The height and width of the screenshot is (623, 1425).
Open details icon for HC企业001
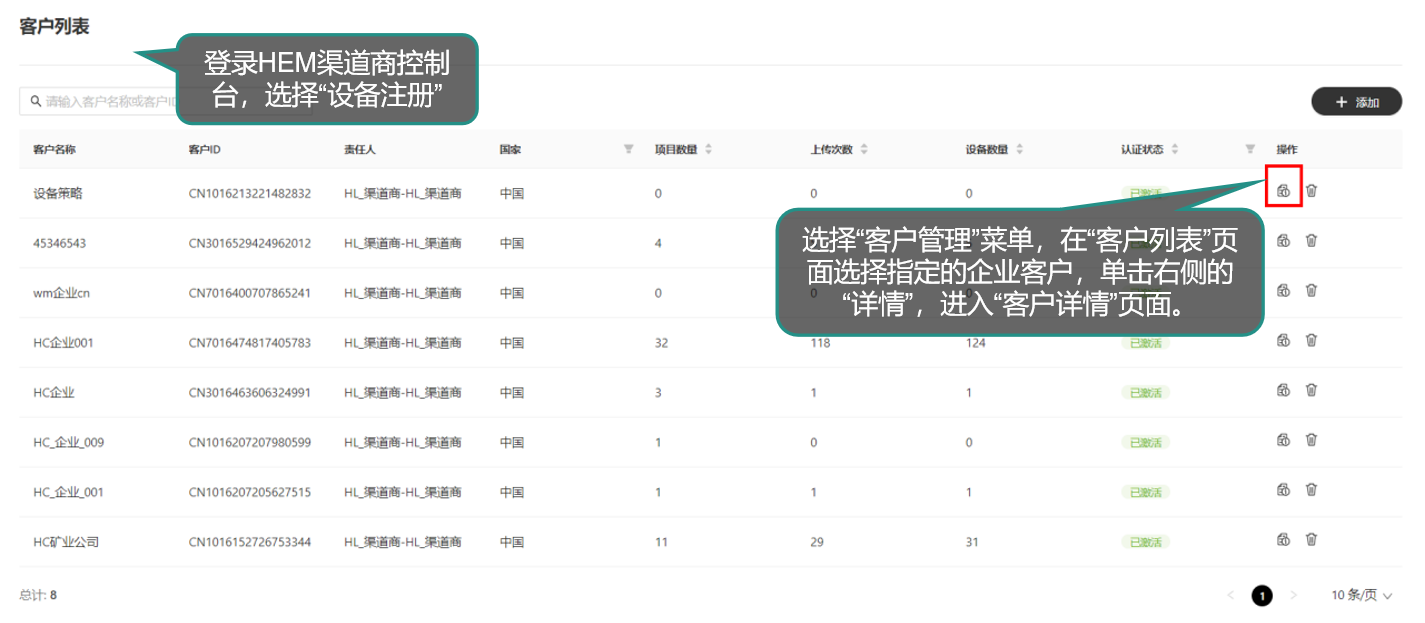[x=1283, y=340]
